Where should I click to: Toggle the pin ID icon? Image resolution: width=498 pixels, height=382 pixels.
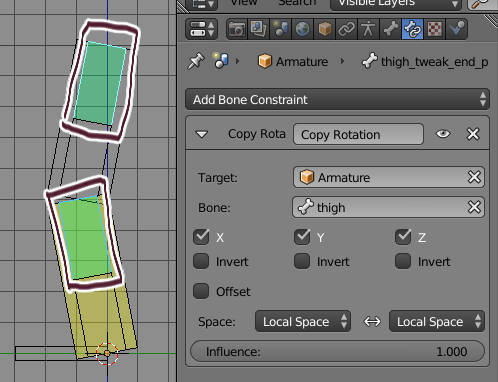click(196, 61)
